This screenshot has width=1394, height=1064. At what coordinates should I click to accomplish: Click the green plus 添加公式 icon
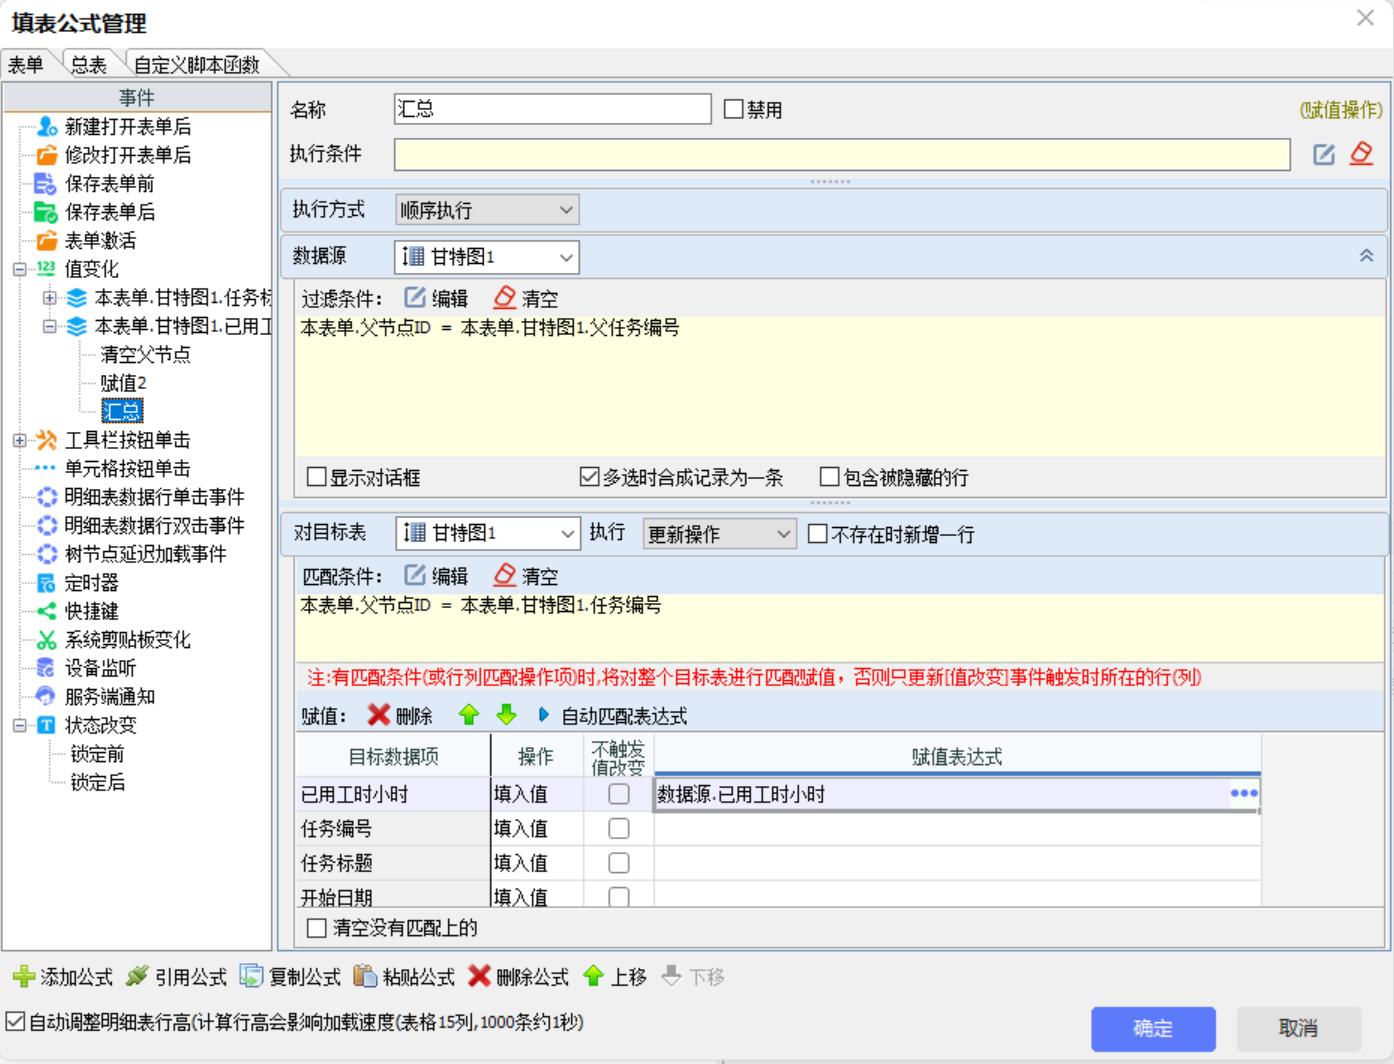pos(24,976)
